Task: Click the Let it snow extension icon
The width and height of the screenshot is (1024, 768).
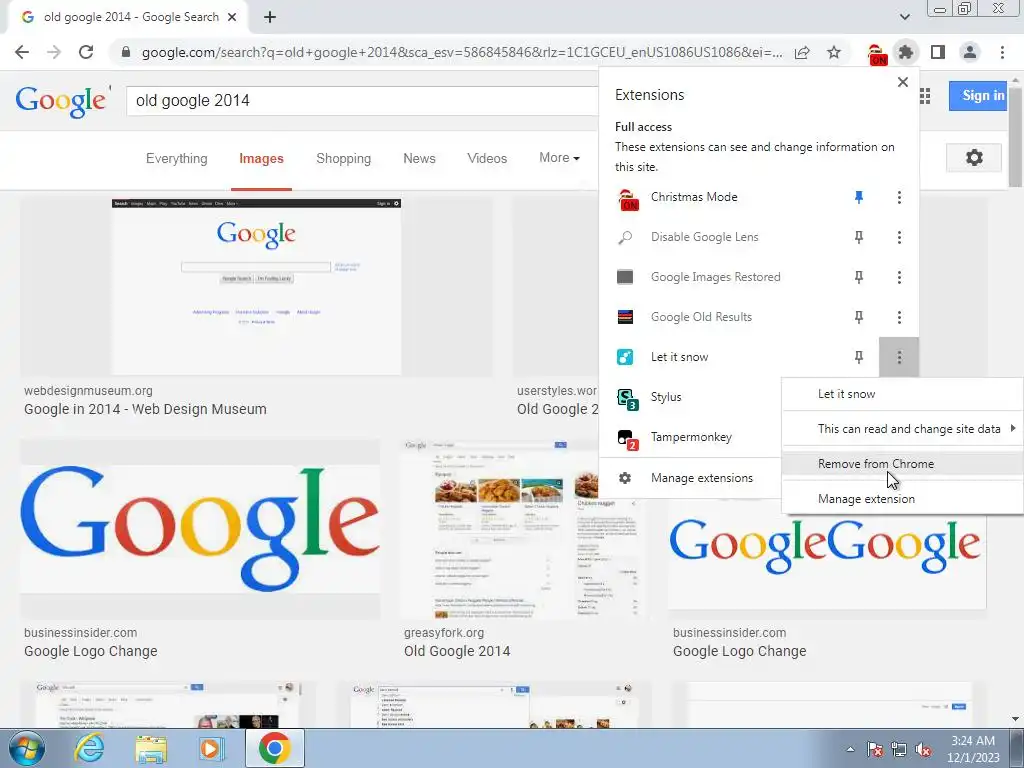Action: pos(625,357)
